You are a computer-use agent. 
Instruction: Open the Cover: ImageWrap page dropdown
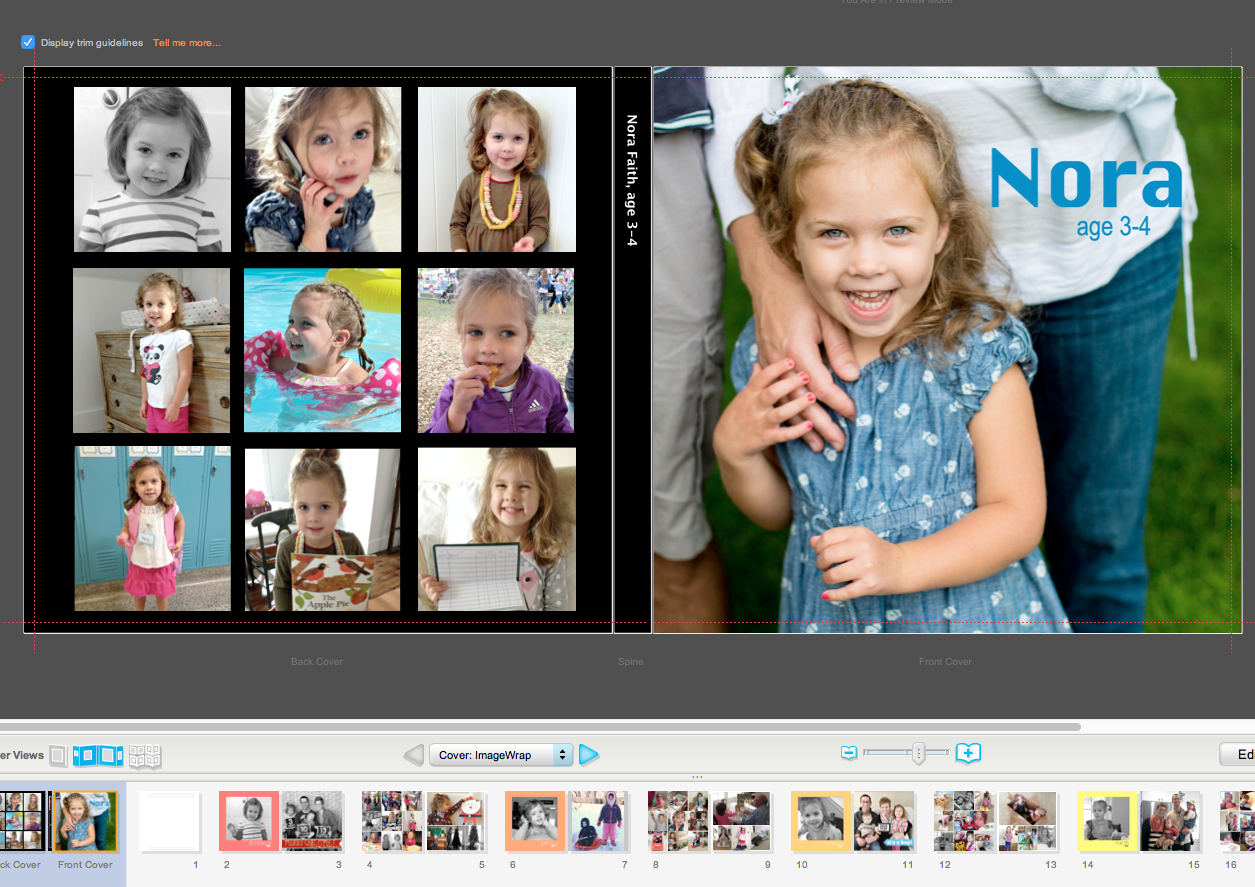(501, 755)
